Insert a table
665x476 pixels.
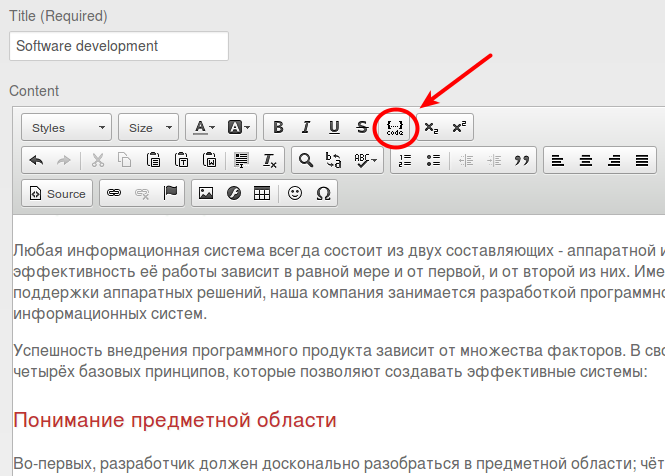tap(261, 193)
